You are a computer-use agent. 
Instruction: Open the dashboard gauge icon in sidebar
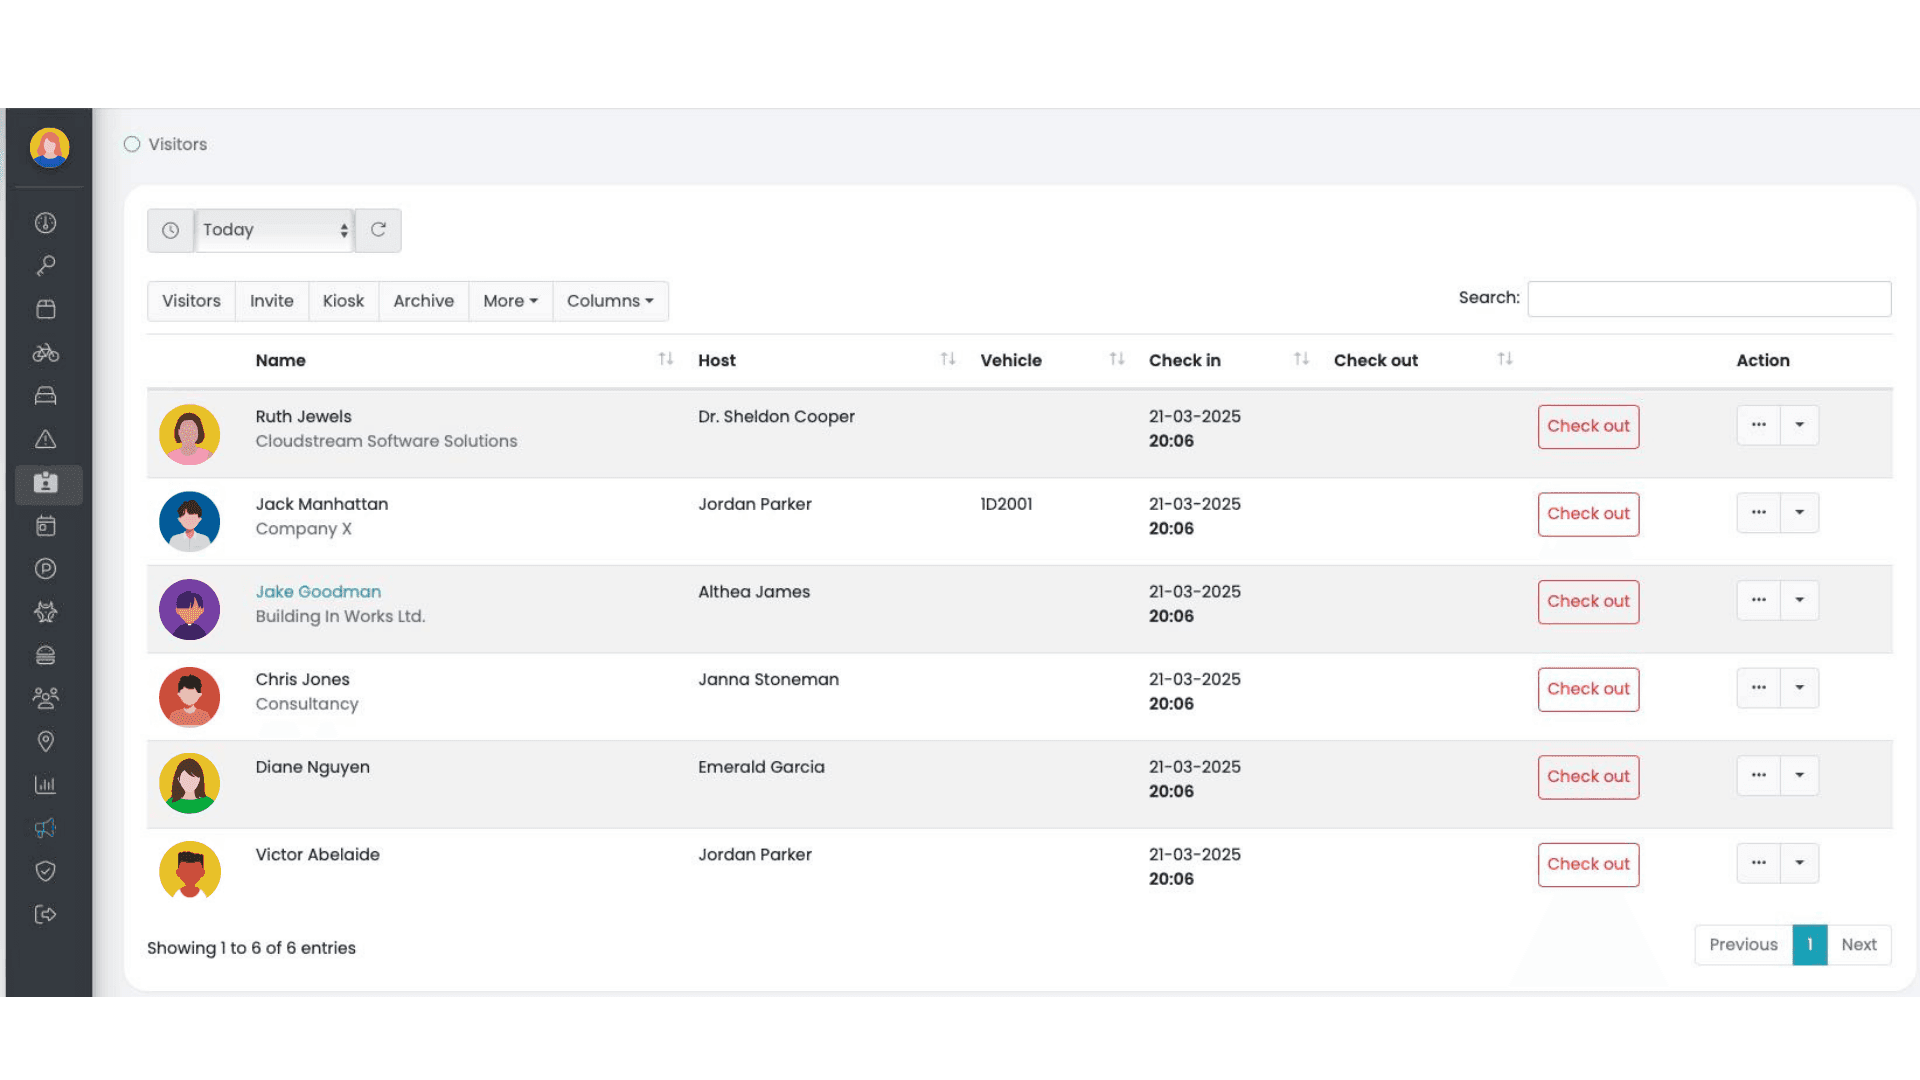point(46,223)
